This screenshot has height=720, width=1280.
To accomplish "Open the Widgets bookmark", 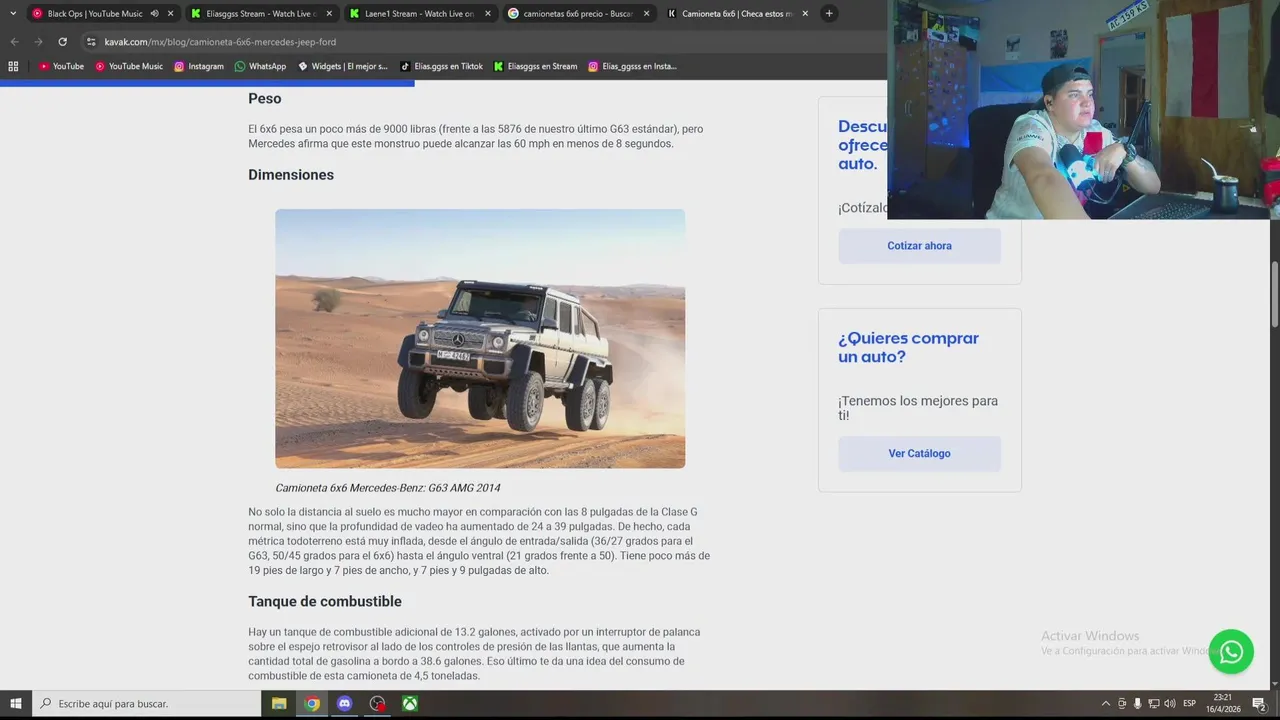I will pyautogui.click(x=343, y=66).
